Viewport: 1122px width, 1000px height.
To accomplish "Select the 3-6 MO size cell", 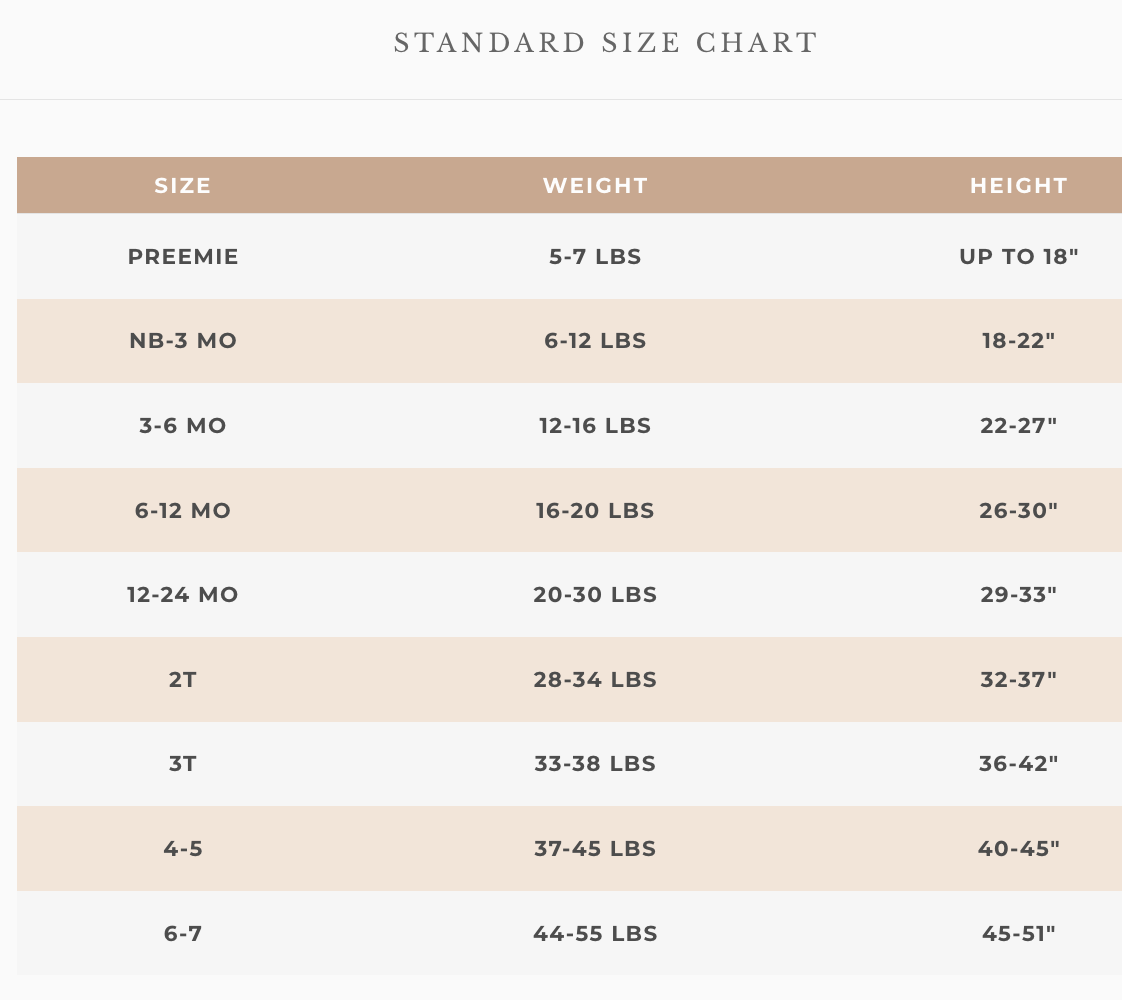I will [183, 426].
